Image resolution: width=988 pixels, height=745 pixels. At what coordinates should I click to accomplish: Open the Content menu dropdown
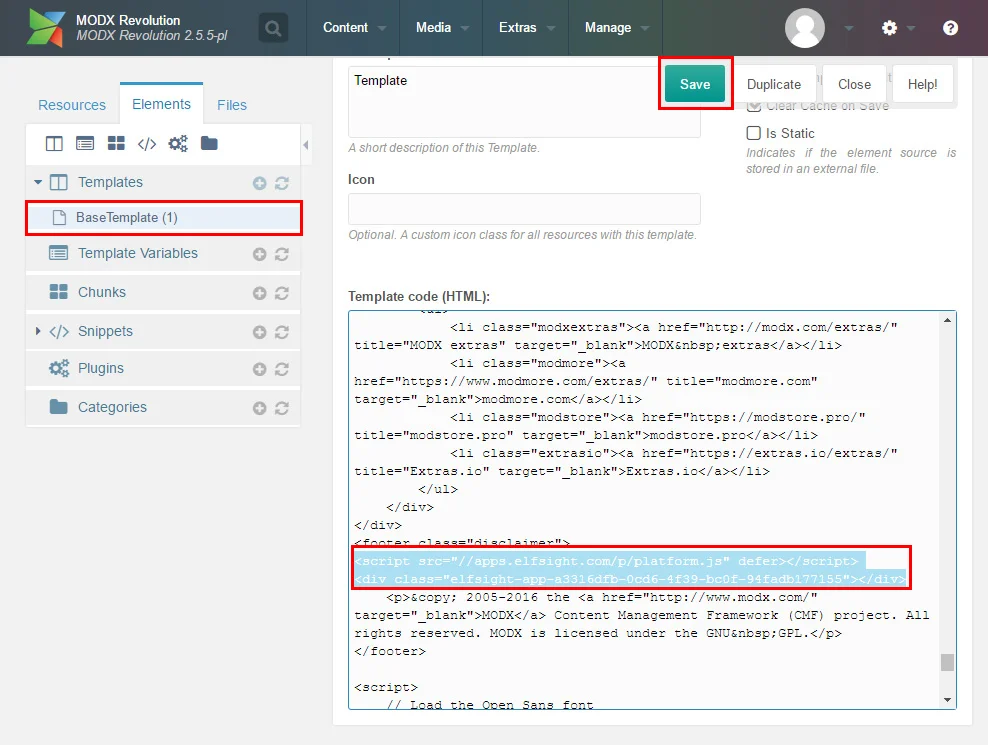pos(354,28)
